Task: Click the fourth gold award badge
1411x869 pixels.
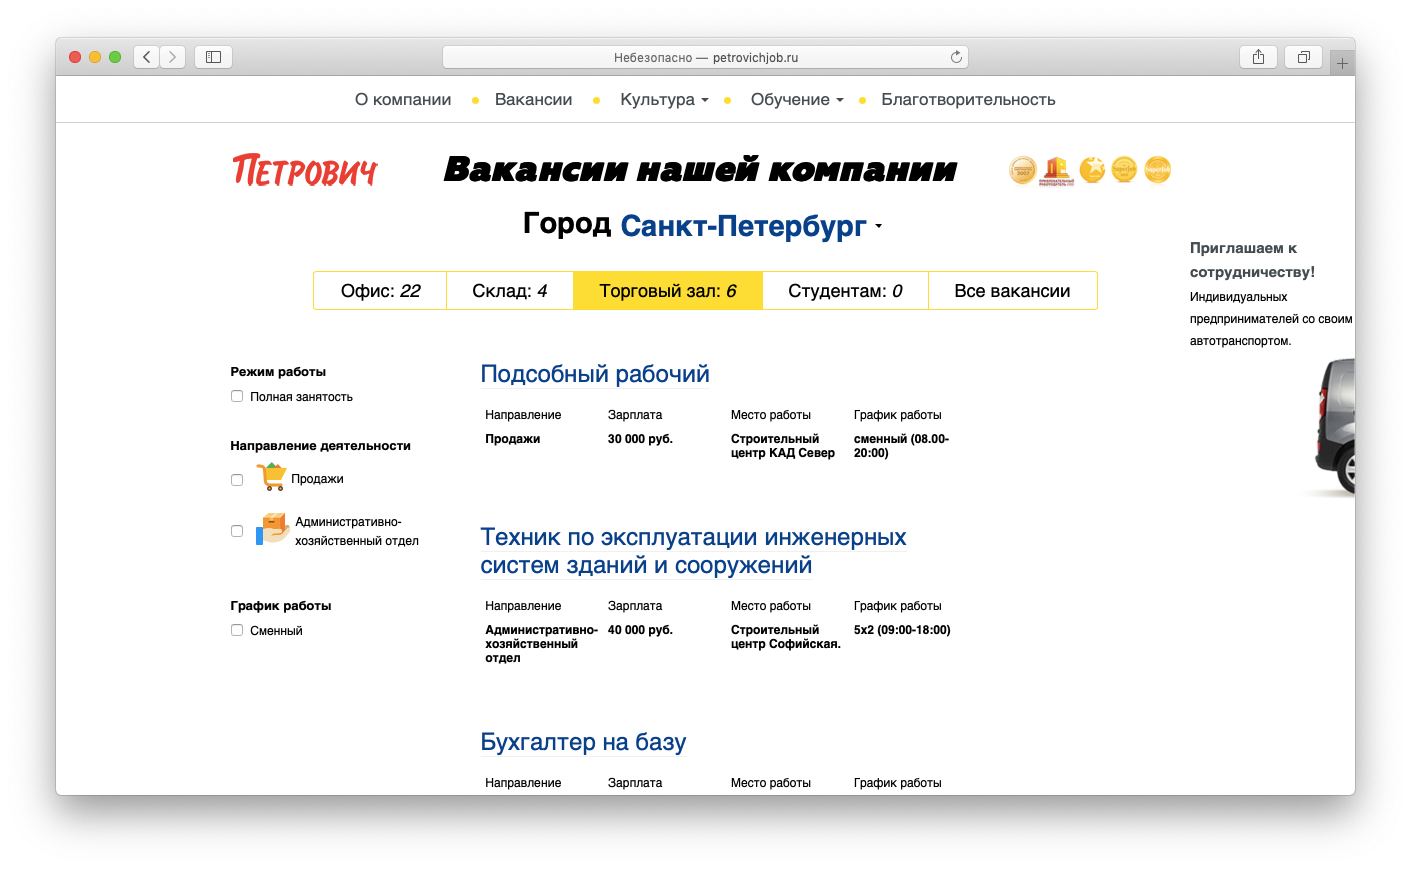Action: pos(1125,170)
